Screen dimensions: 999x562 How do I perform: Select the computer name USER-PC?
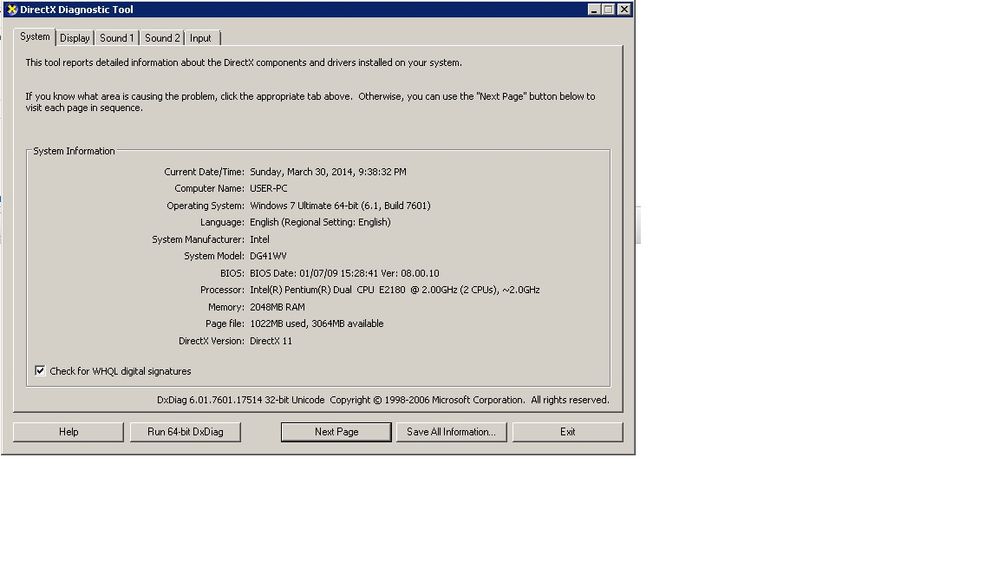[x=268, y=189]
